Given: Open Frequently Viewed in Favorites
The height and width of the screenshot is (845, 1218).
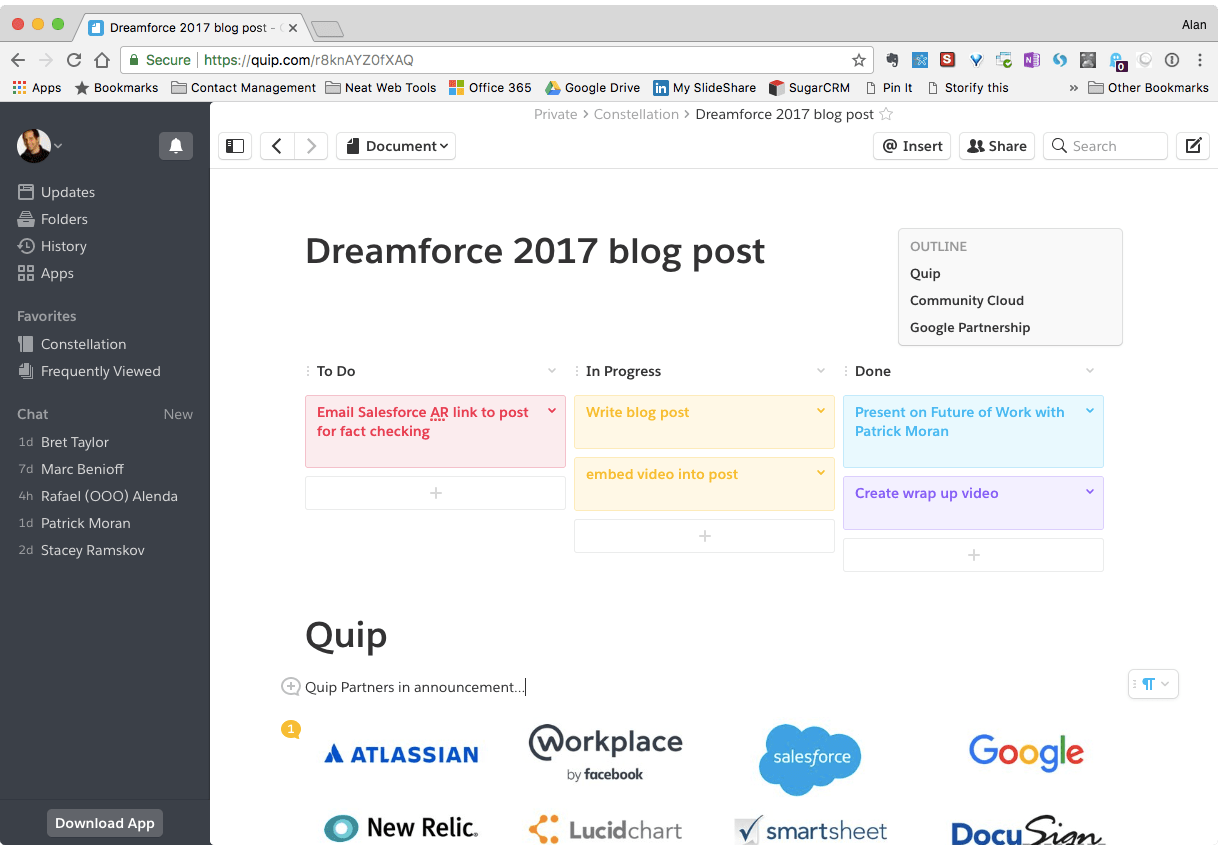Looking at the screenshot, I should click(100, 370).
